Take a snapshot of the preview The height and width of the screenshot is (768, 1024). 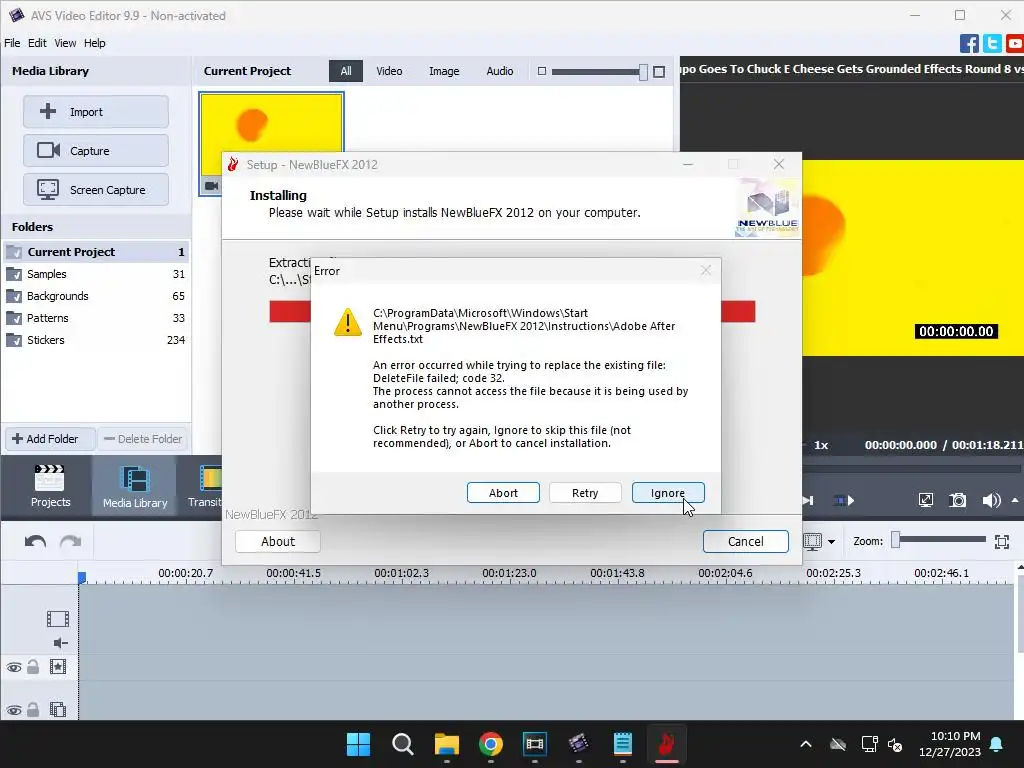957,500
